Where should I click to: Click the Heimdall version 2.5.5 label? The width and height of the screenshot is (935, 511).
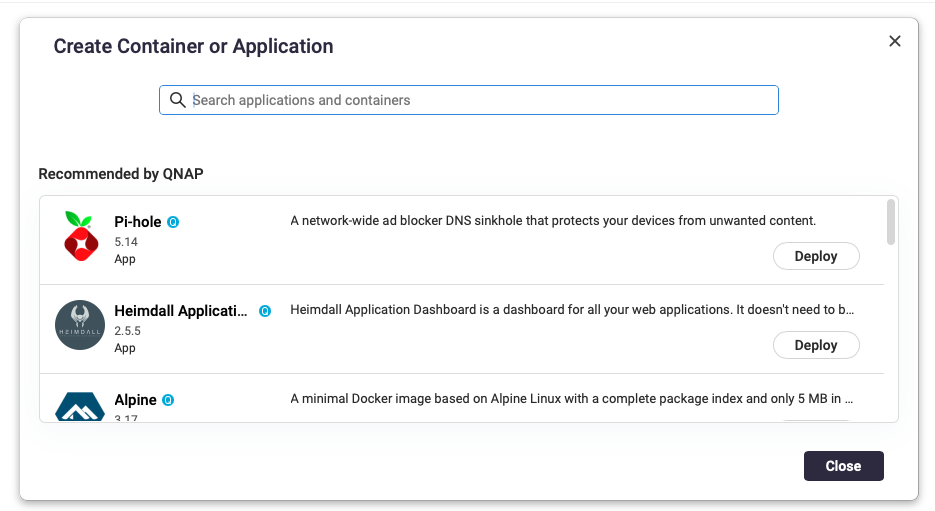coord(126,330)
